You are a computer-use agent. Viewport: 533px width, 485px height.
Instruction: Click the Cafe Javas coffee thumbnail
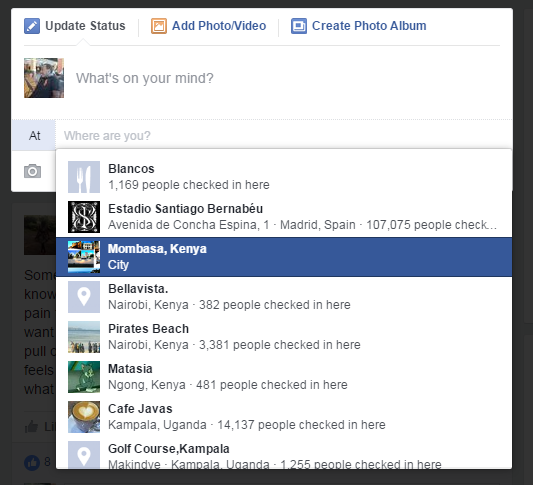pos(84,417)
